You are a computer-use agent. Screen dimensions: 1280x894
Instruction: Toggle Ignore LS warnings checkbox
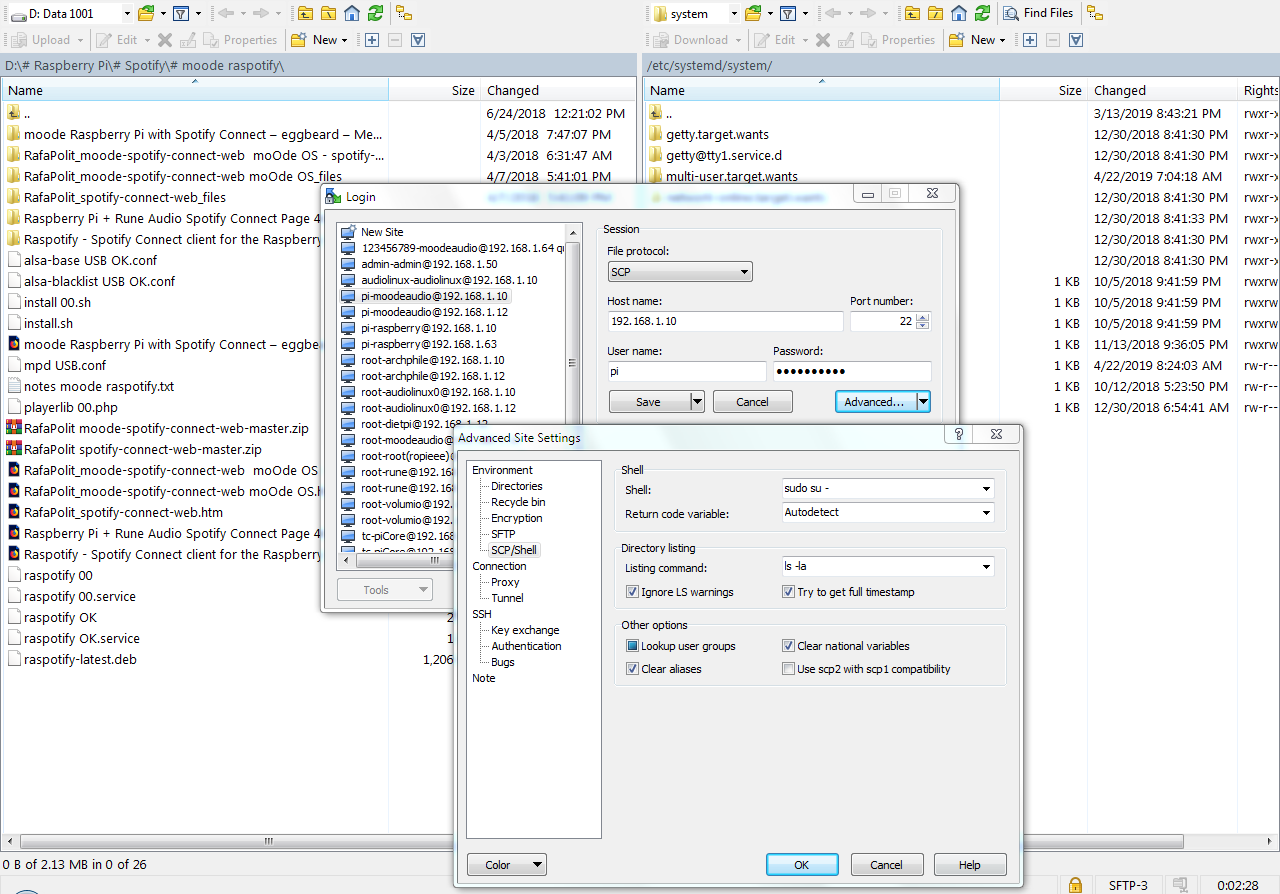point(632,592)
